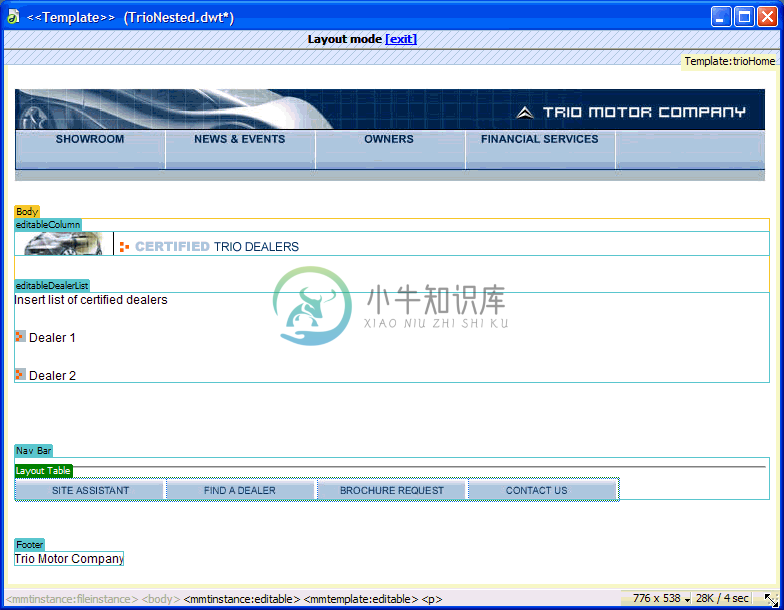This screenshot has width=784, height=610.
Task: Click the car thumbnail image
Action: 64,244
